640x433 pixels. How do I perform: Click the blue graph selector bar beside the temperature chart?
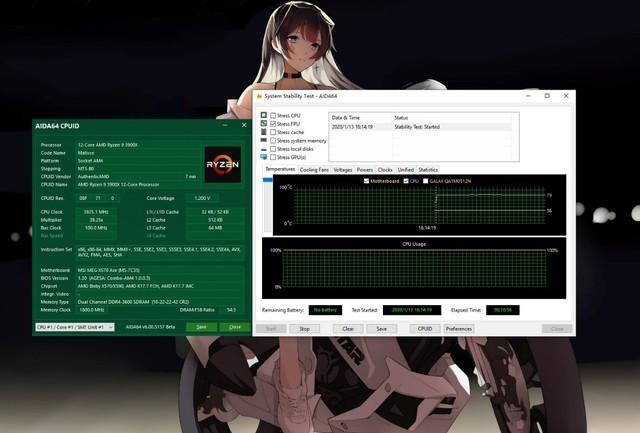coord(267,180)
